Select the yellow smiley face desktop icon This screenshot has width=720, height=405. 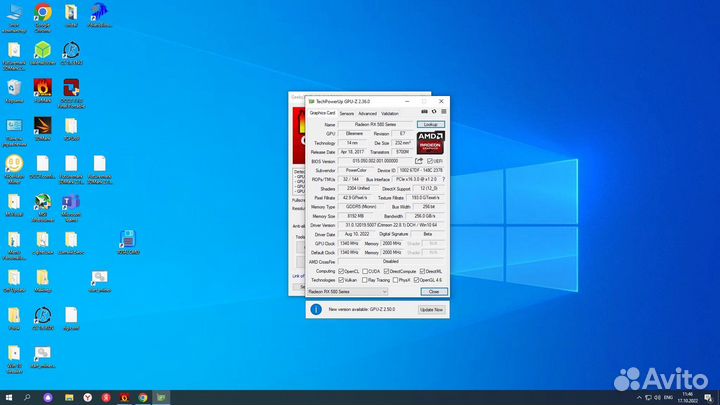[14, 169]
